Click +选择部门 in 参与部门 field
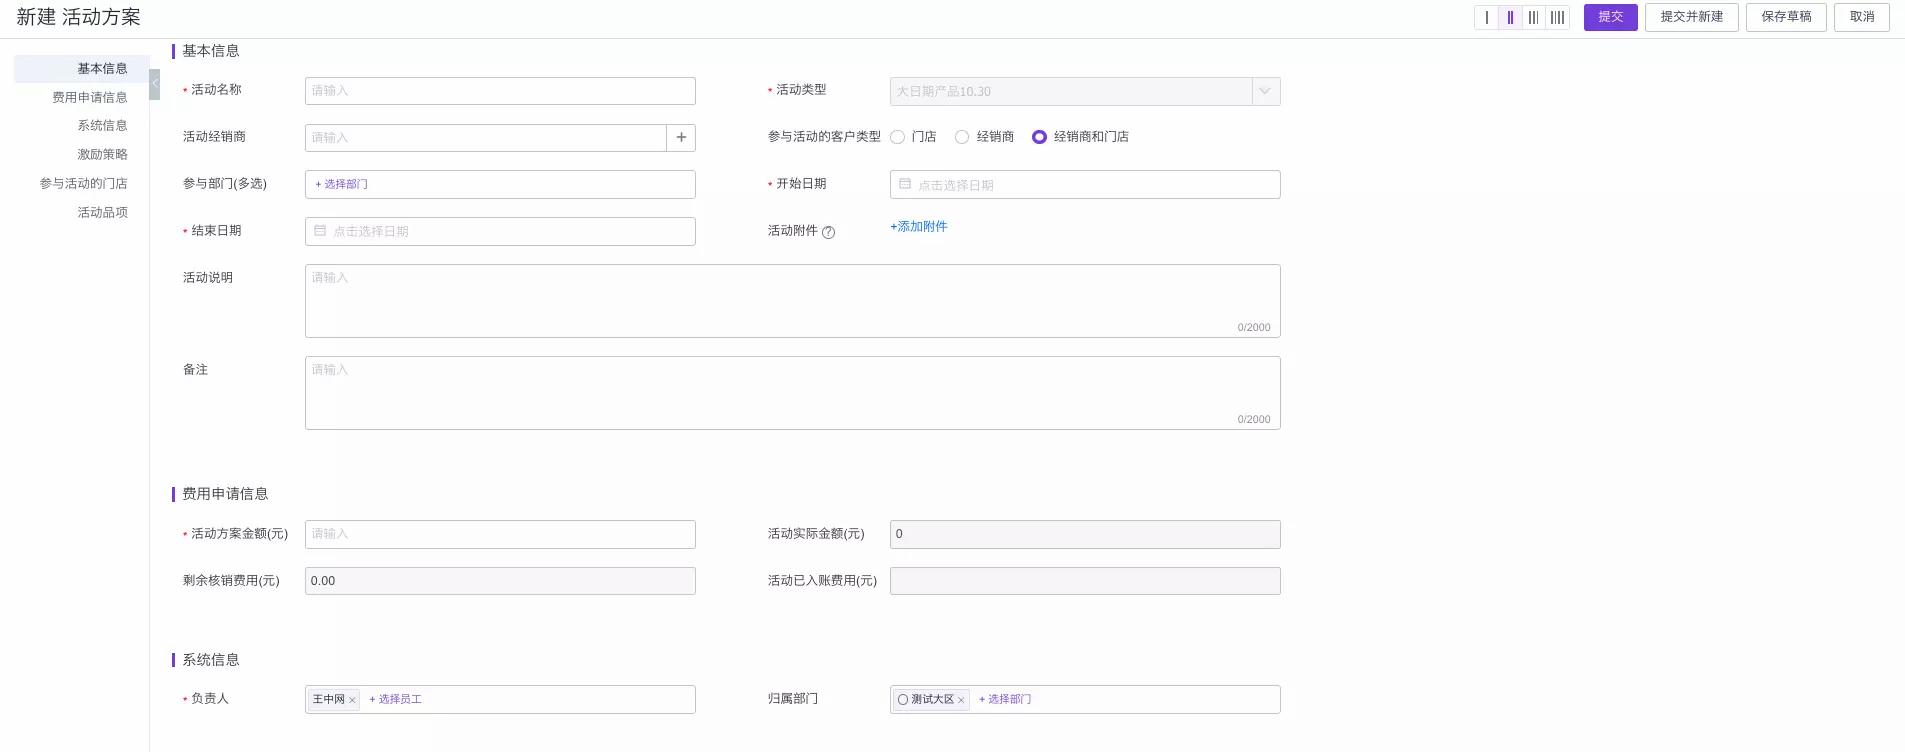 tap(341, 184)
